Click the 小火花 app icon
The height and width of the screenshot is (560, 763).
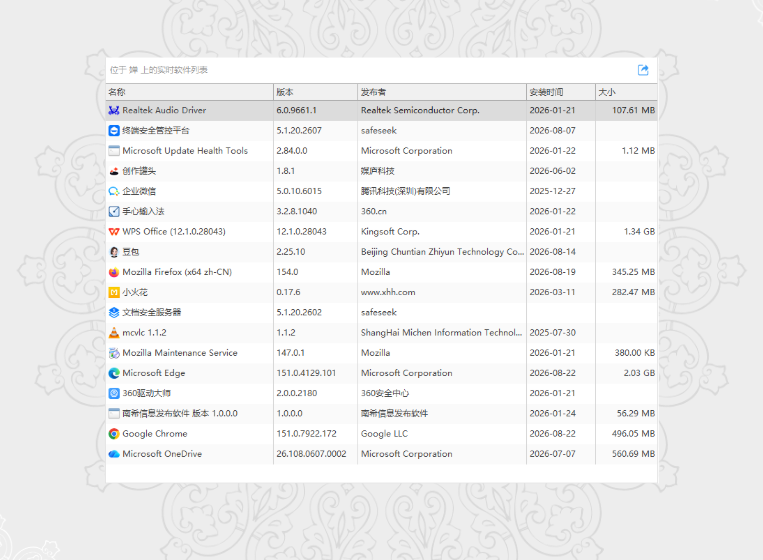(114, 292)
